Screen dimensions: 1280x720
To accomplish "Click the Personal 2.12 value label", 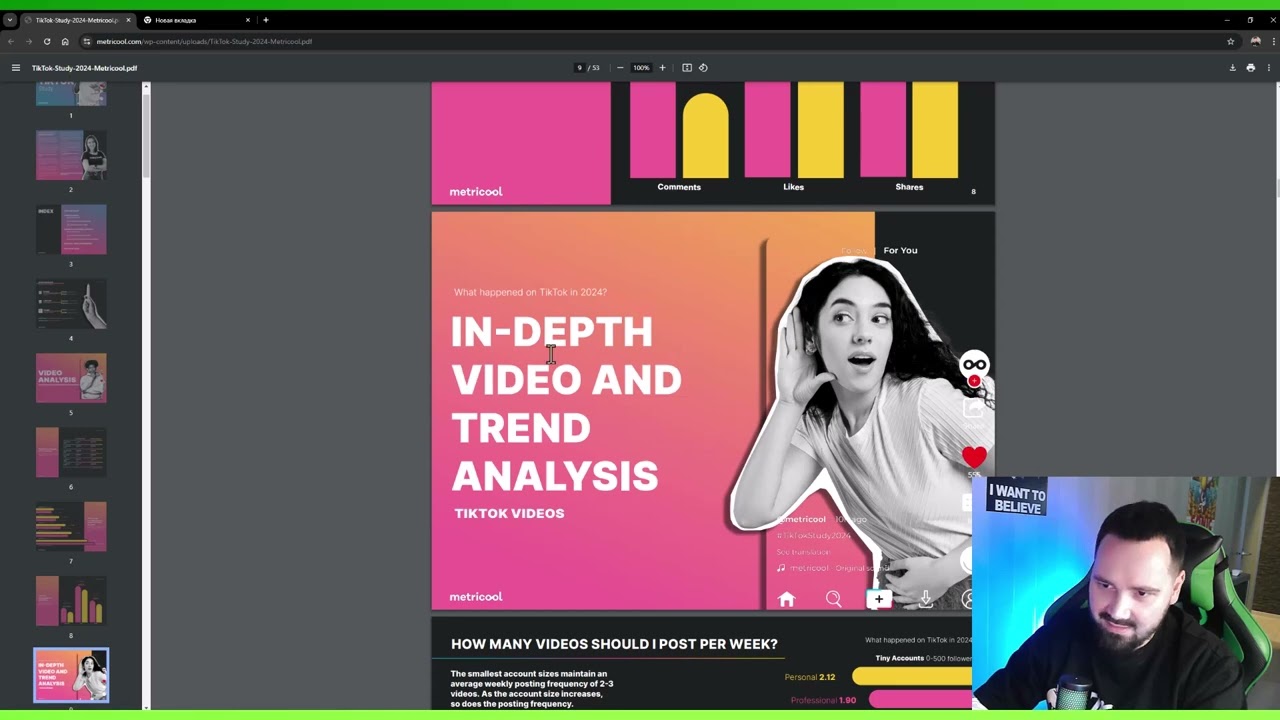I will 810,677.
